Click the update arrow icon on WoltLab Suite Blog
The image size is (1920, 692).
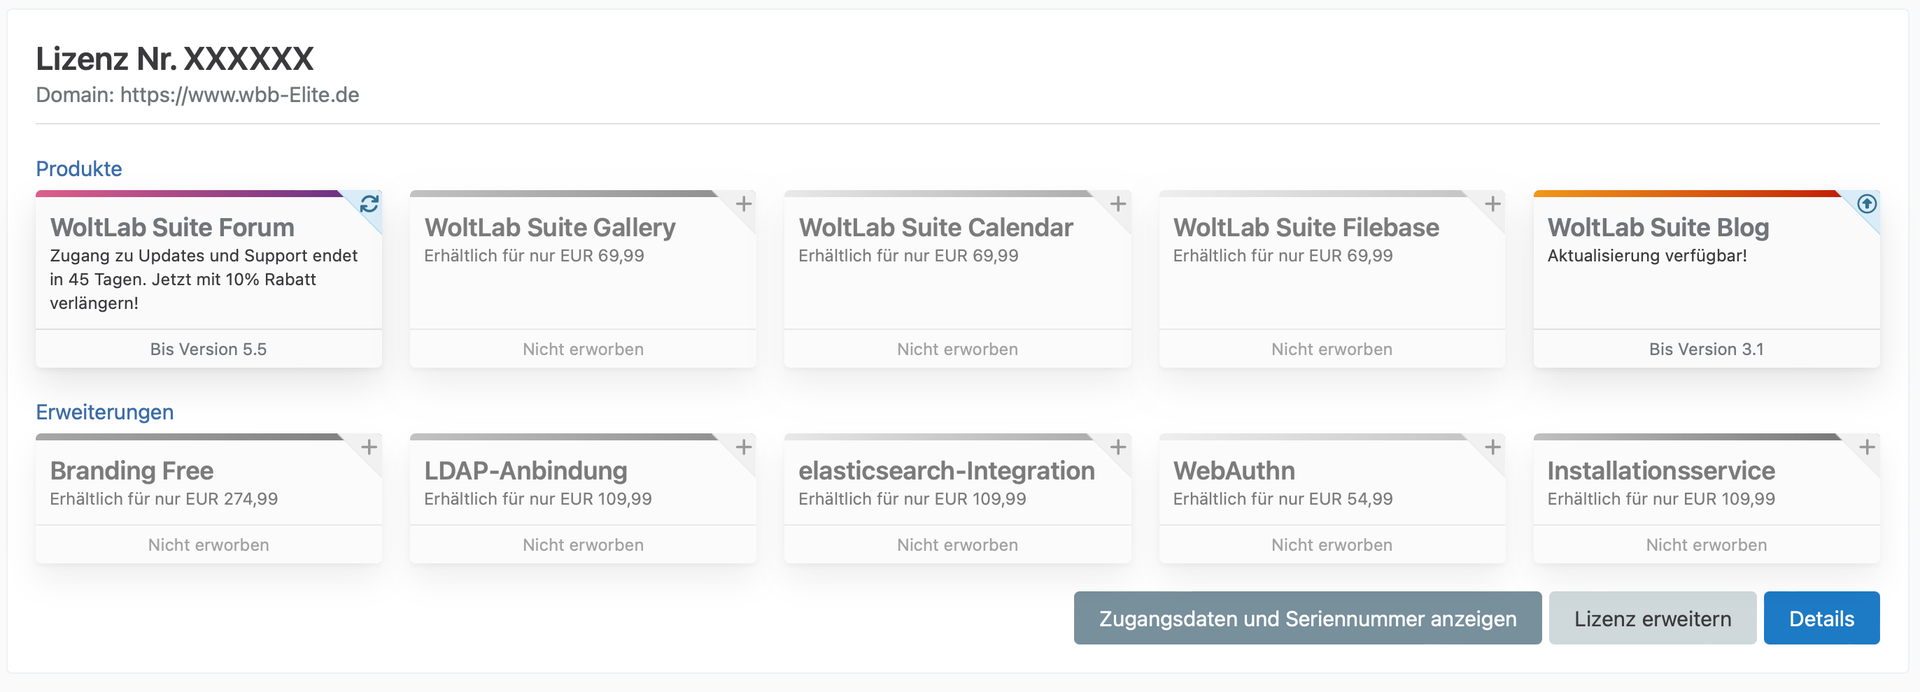(1867, 204)
